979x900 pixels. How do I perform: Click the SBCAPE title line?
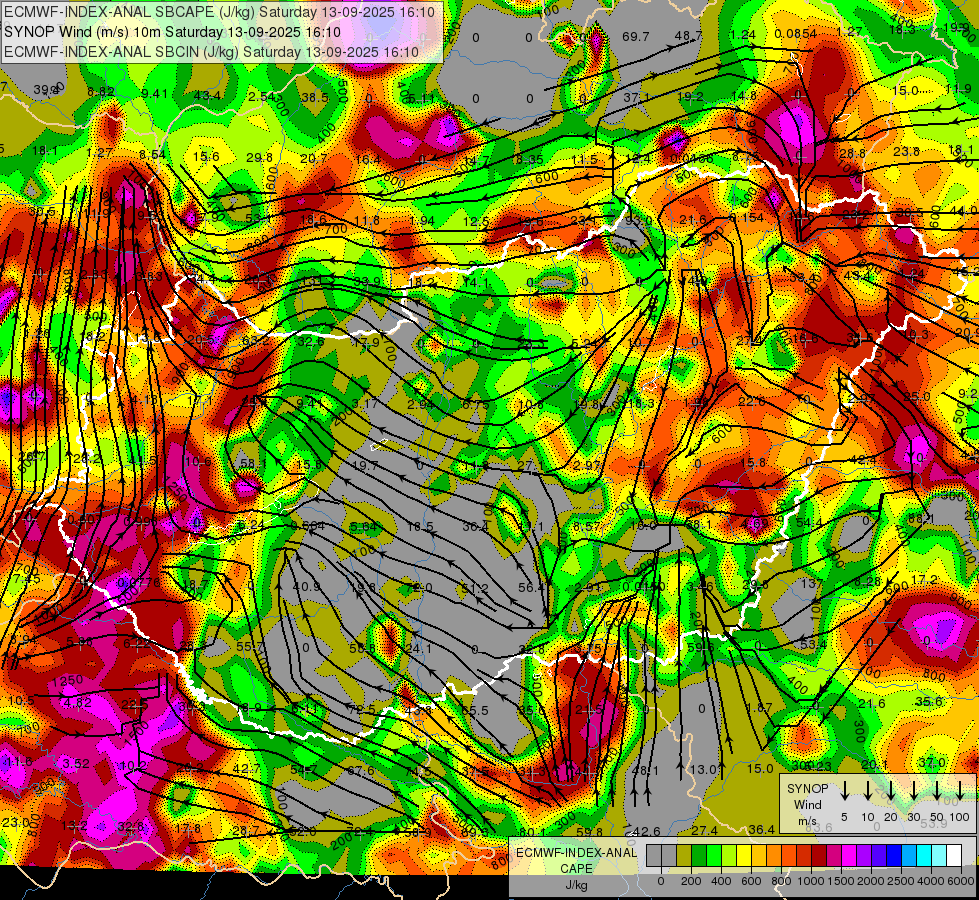[x=219, y=12]
